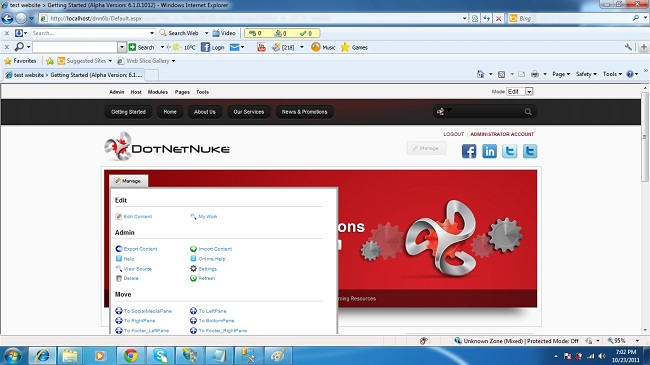Click the Manage tab on the banner module

[x=128, y=181]
